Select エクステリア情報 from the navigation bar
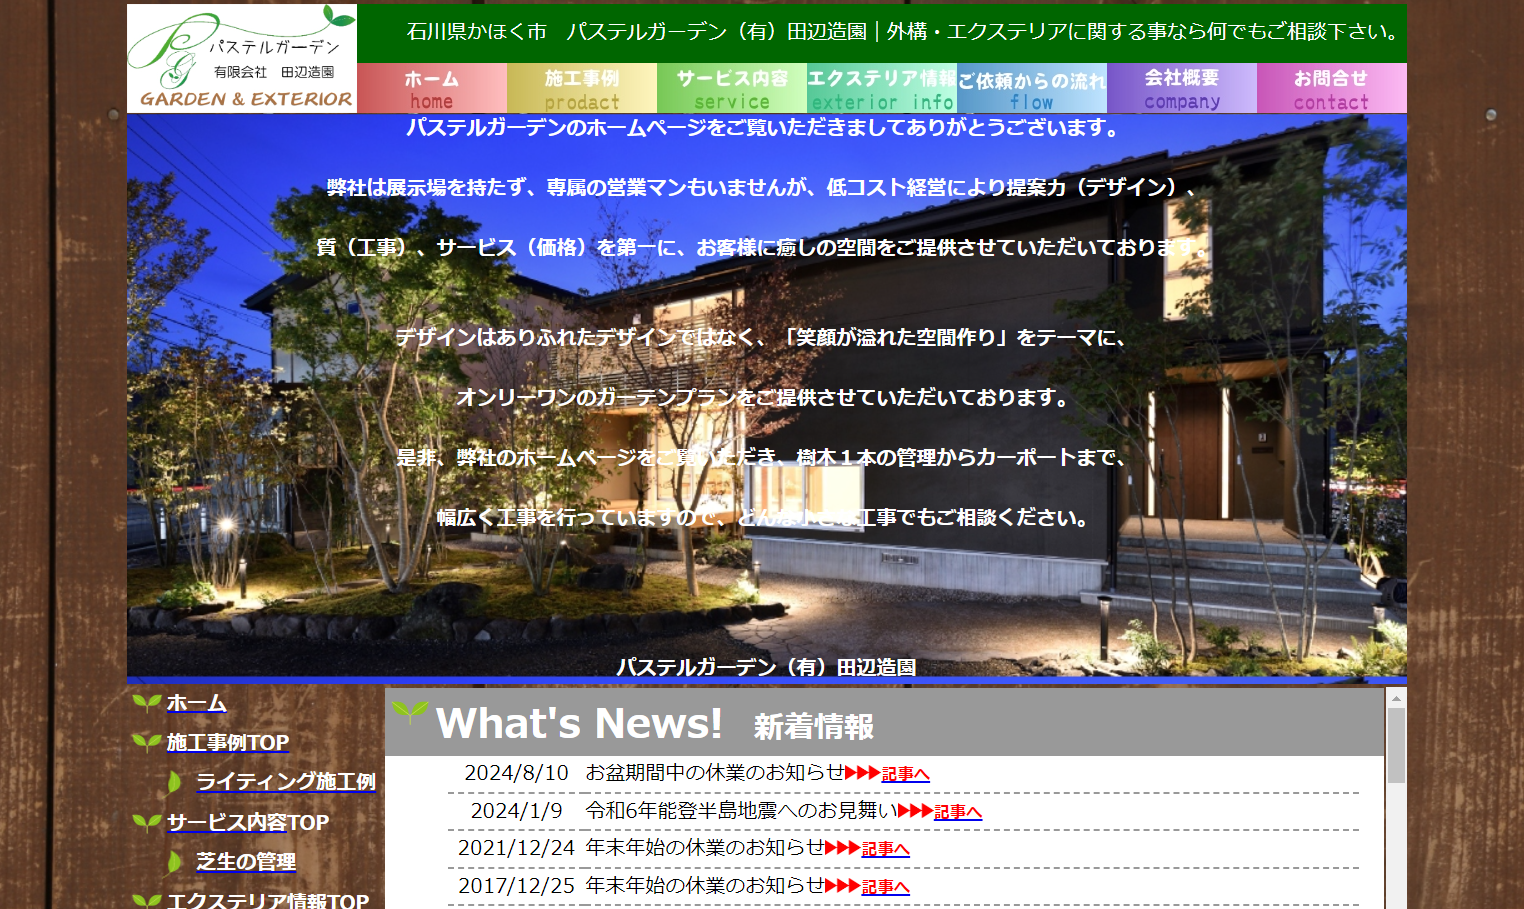 pos(881,88)
